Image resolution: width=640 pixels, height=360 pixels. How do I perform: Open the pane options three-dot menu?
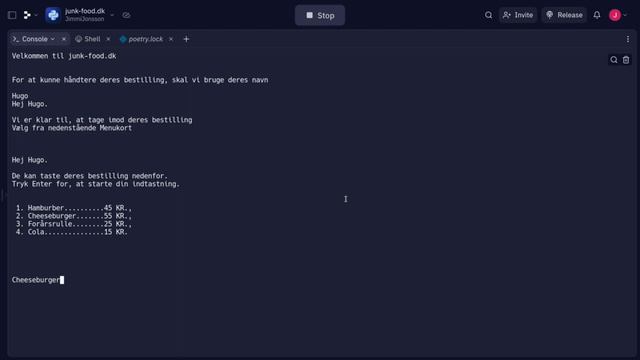(628, 39)
